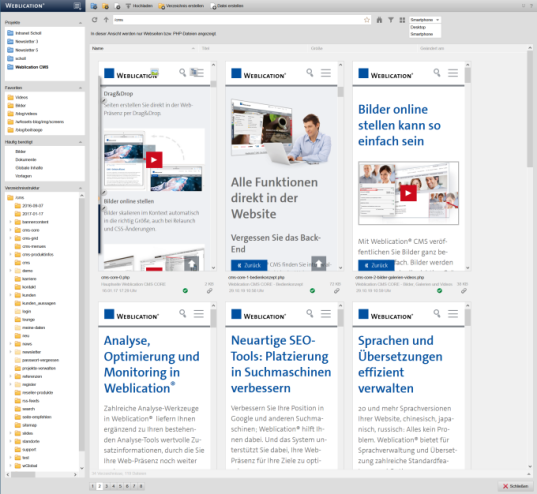Screen dimensions: 537x494
Task: Go to page 2 in pagination
Action: pyautogui.click(x=100, y=486)
